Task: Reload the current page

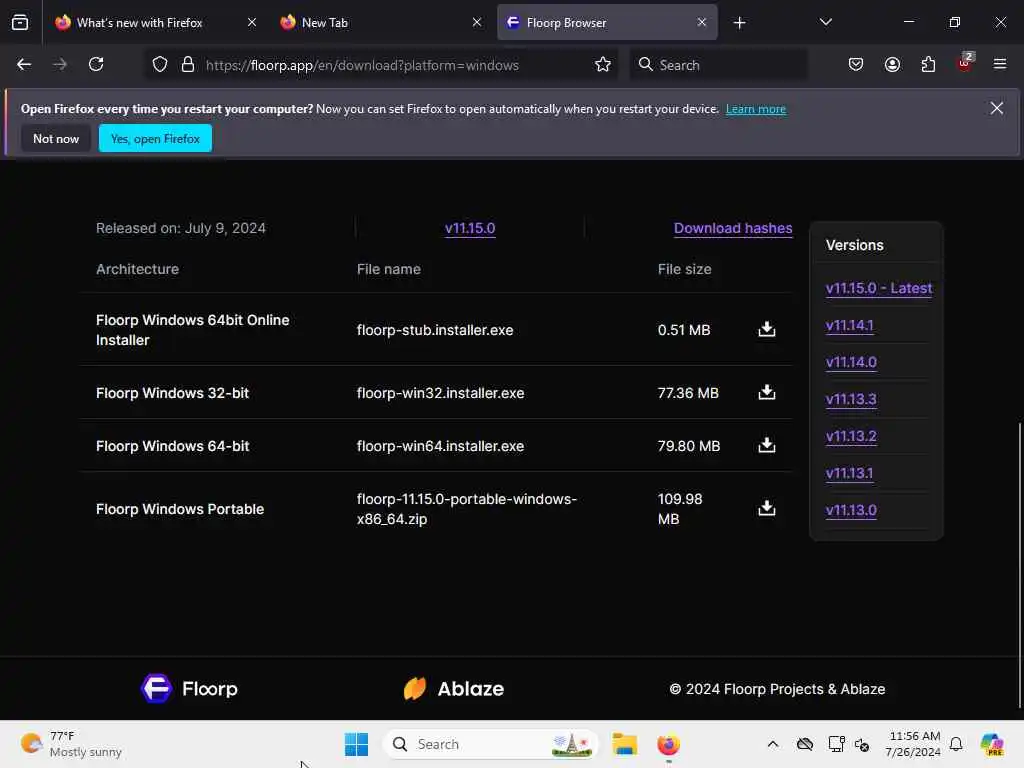Action: [96, 64]
